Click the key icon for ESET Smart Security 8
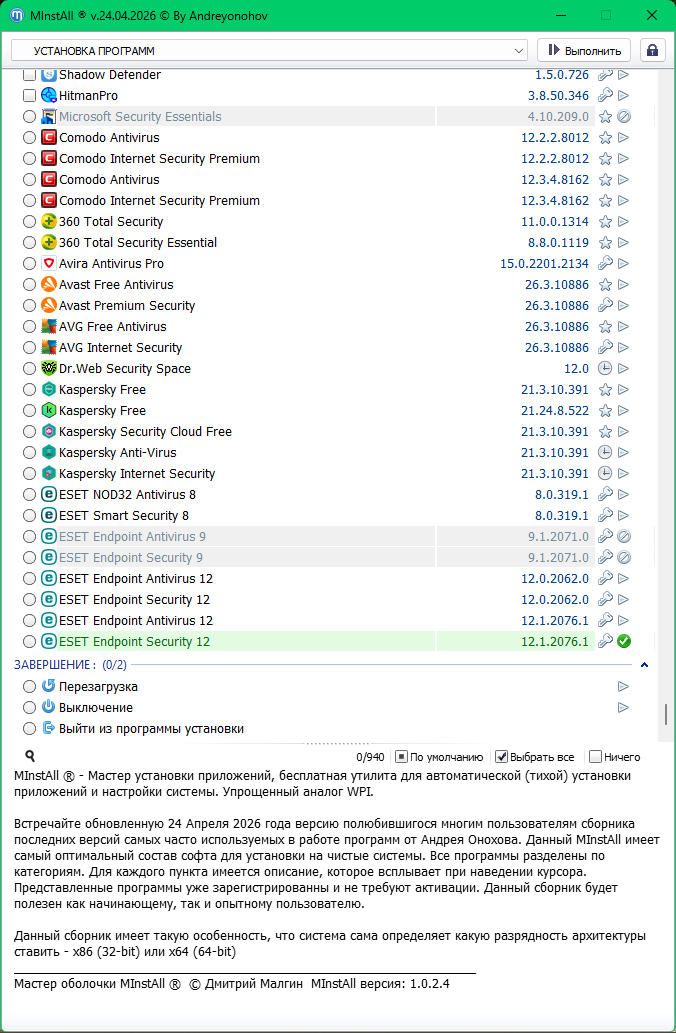Image resolution: width=676 pixels, height=1033 pixels. pos(605,516)
